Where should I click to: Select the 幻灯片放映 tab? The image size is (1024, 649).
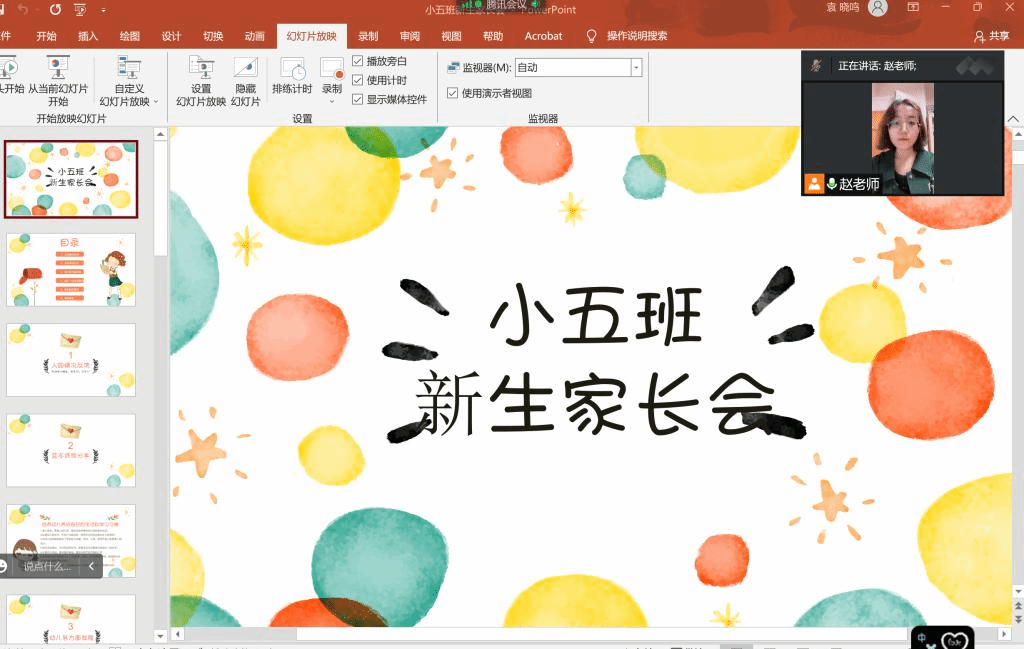tap(312, 36)
